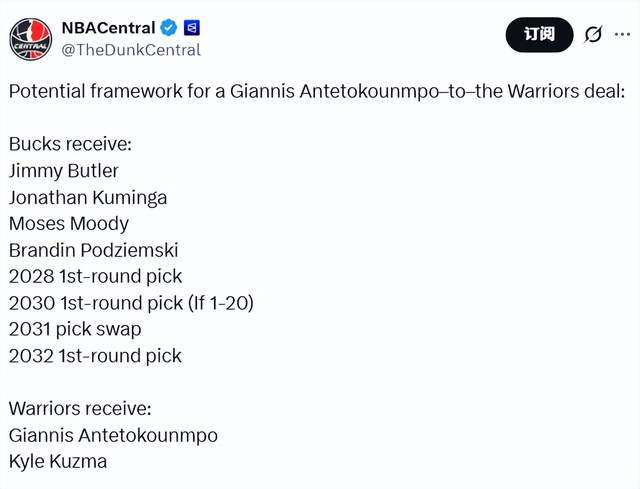Click the NBACentral profile avatar
640x489 pixels.
coord(31,38)
